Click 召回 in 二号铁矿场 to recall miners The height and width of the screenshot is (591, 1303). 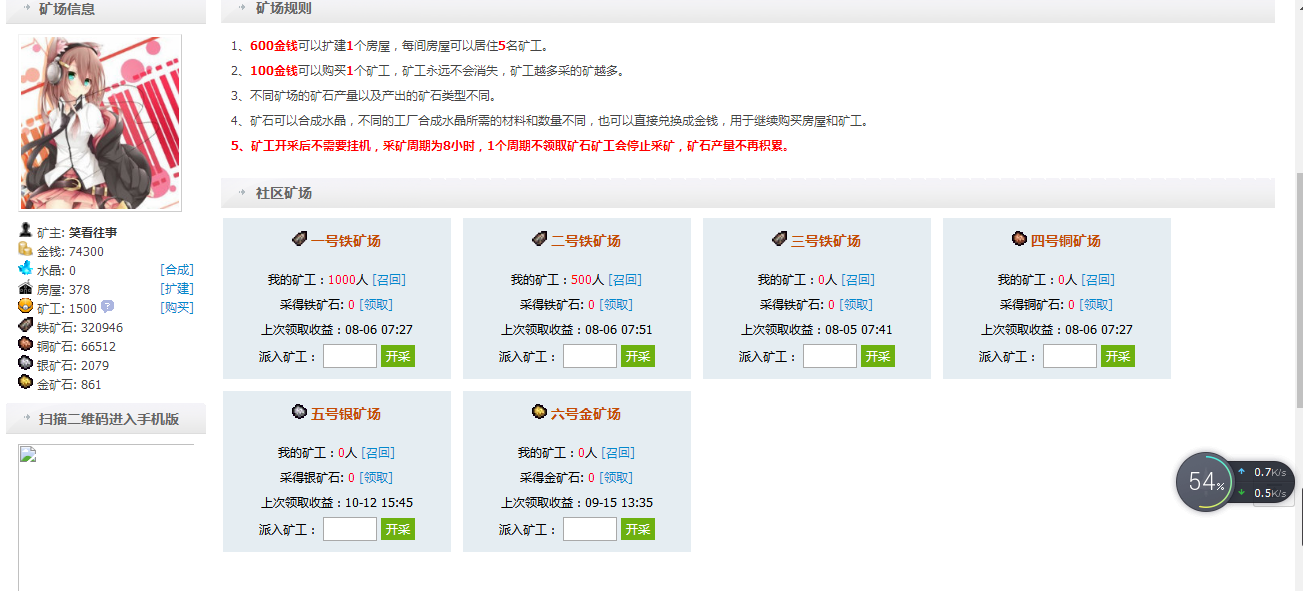pyautogui.click(x=623, y=279)
